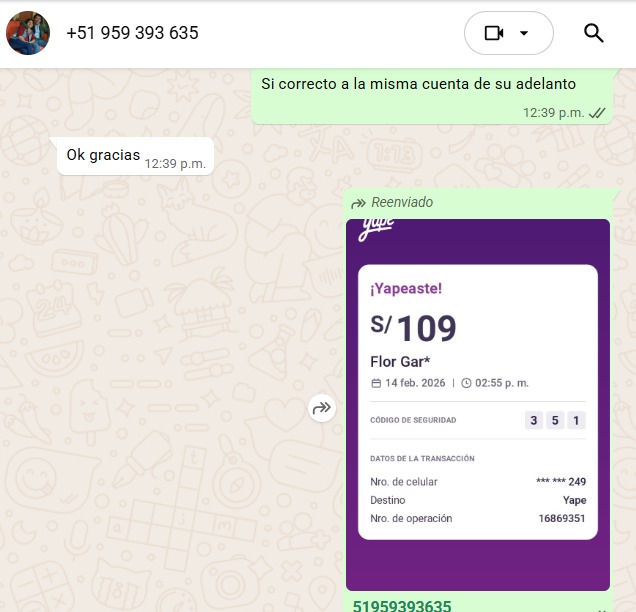The image size is (636, 612).
Task: Click the S/ 109 amount
Action: (413, 328)
